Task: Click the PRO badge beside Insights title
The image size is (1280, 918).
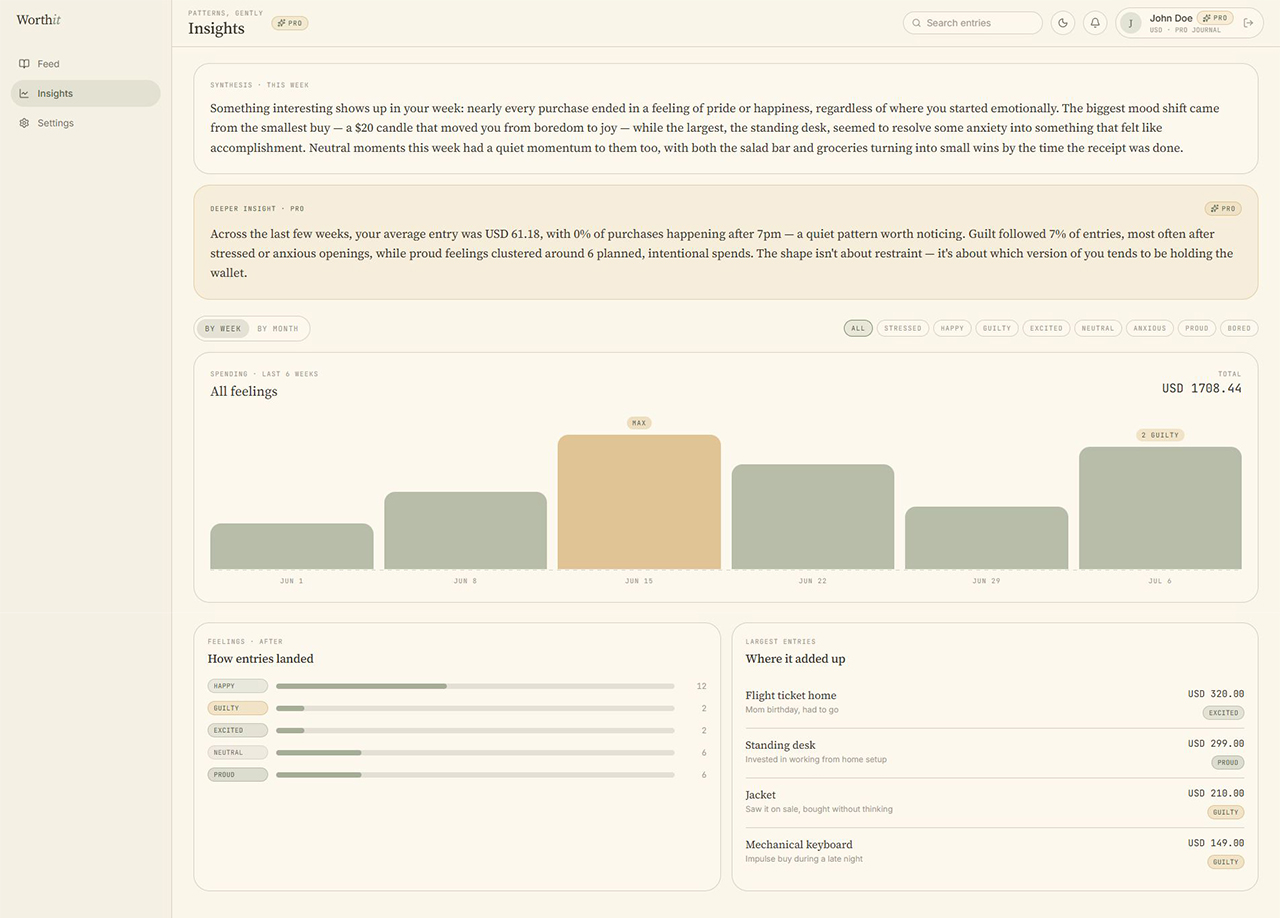Action: (290, 23)
